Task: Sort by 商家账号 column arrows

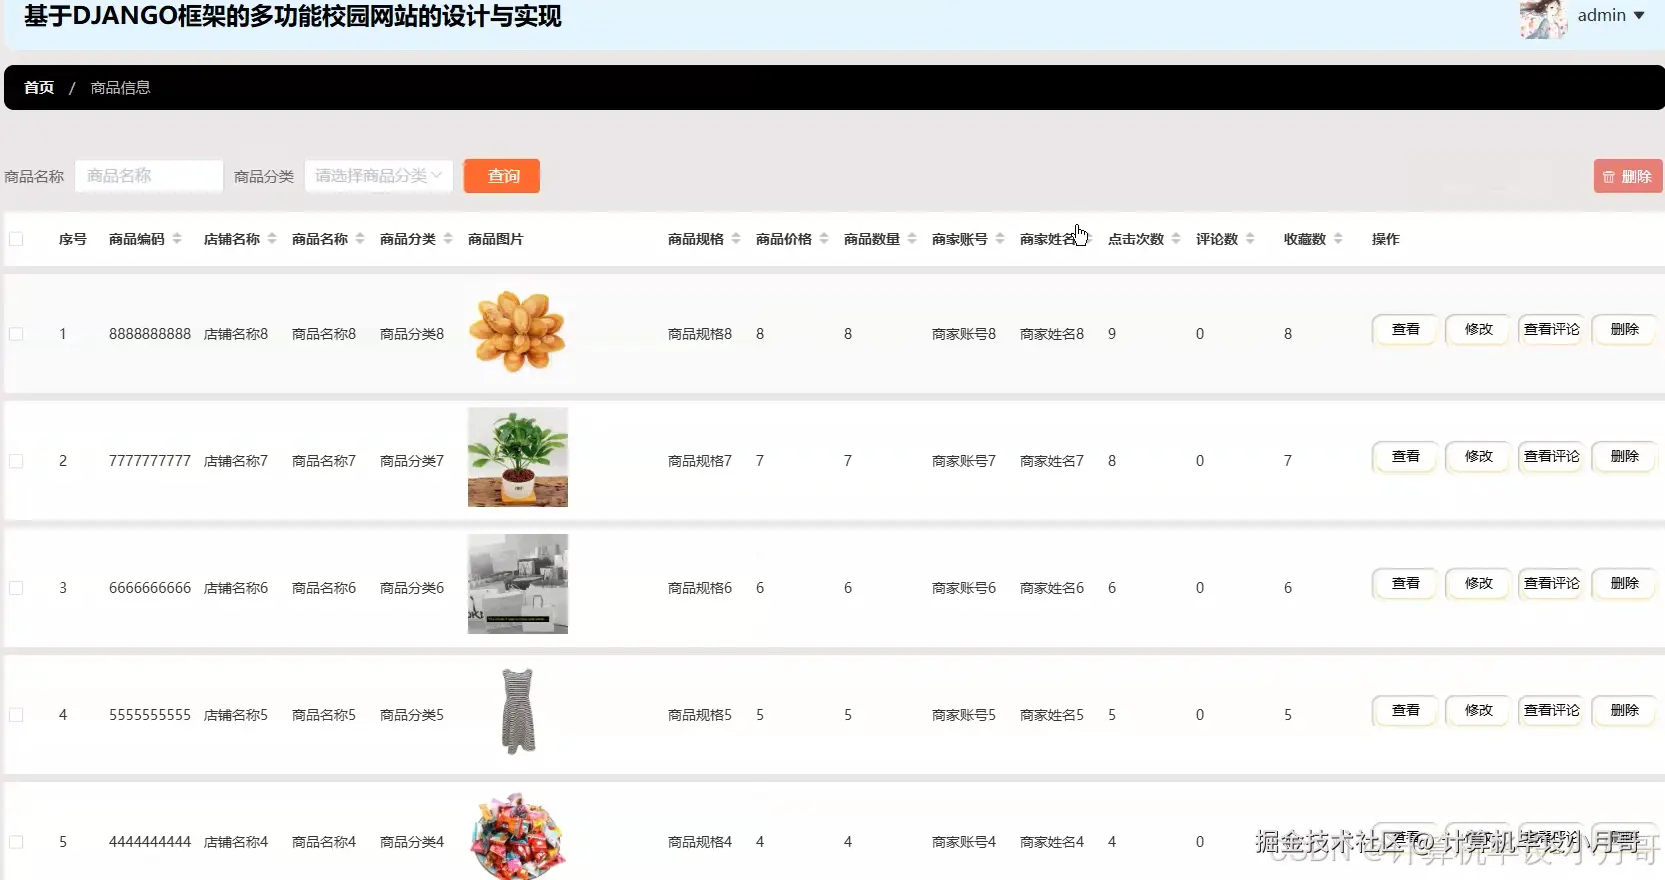Action: pyautogui.click(x=1000, y=239)
